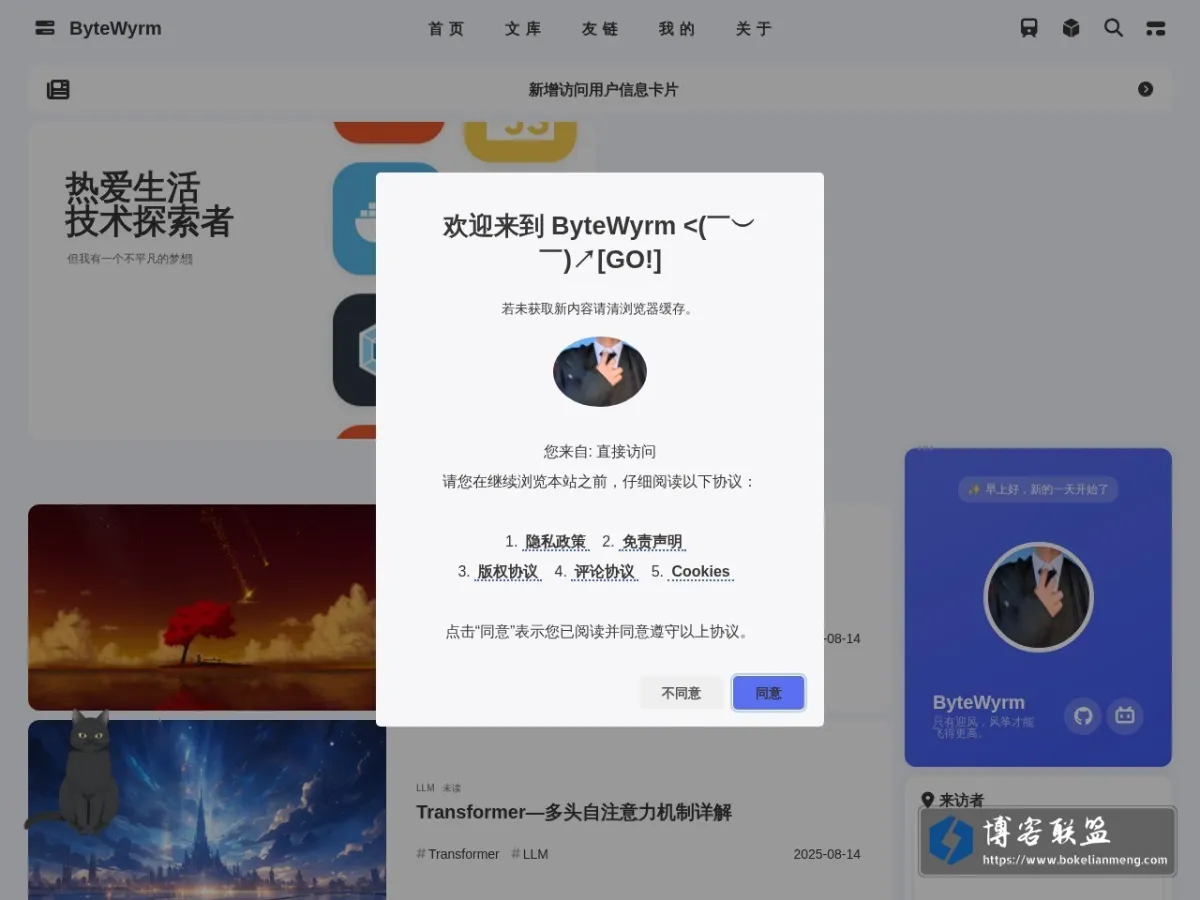Click the ByteWyrm site title
The image size is (1200, 900).
pyautogui.click(x=115, y=28)
